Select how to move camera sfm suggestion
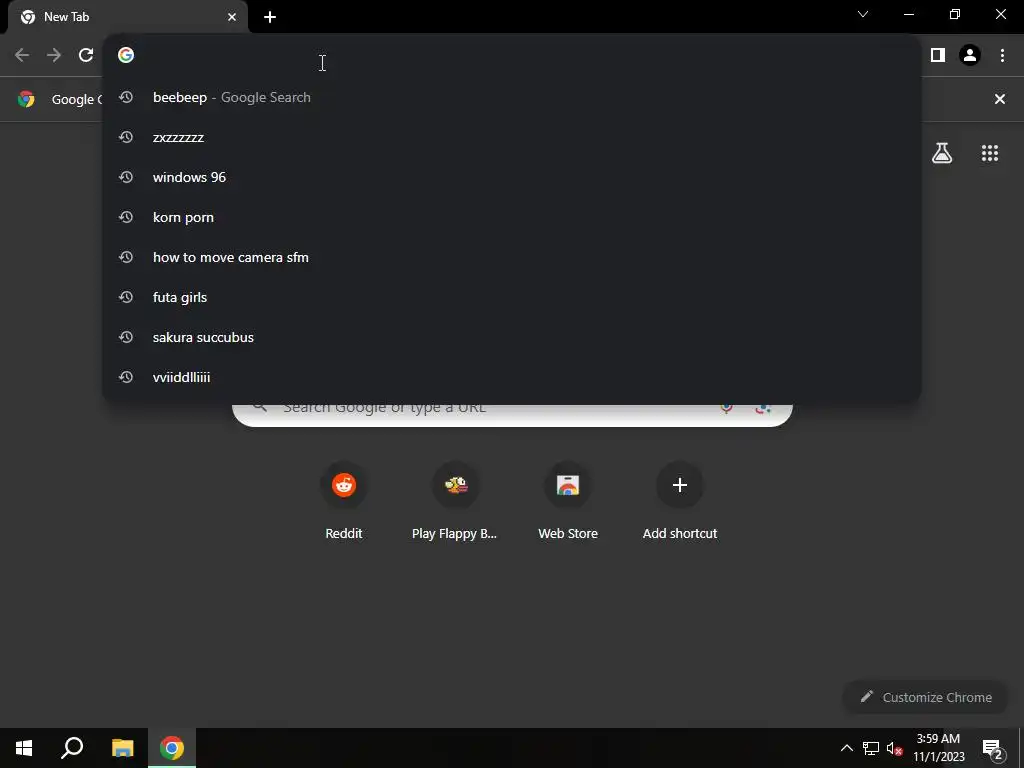Screen dimensions: 1024x768 [512, 257]
